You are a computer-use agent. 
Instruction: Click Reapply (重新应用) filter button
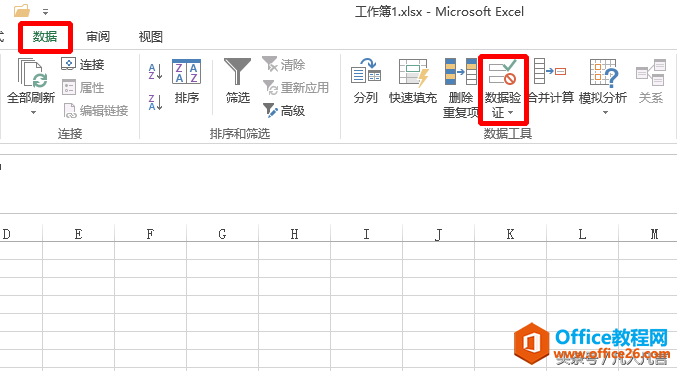296,88
